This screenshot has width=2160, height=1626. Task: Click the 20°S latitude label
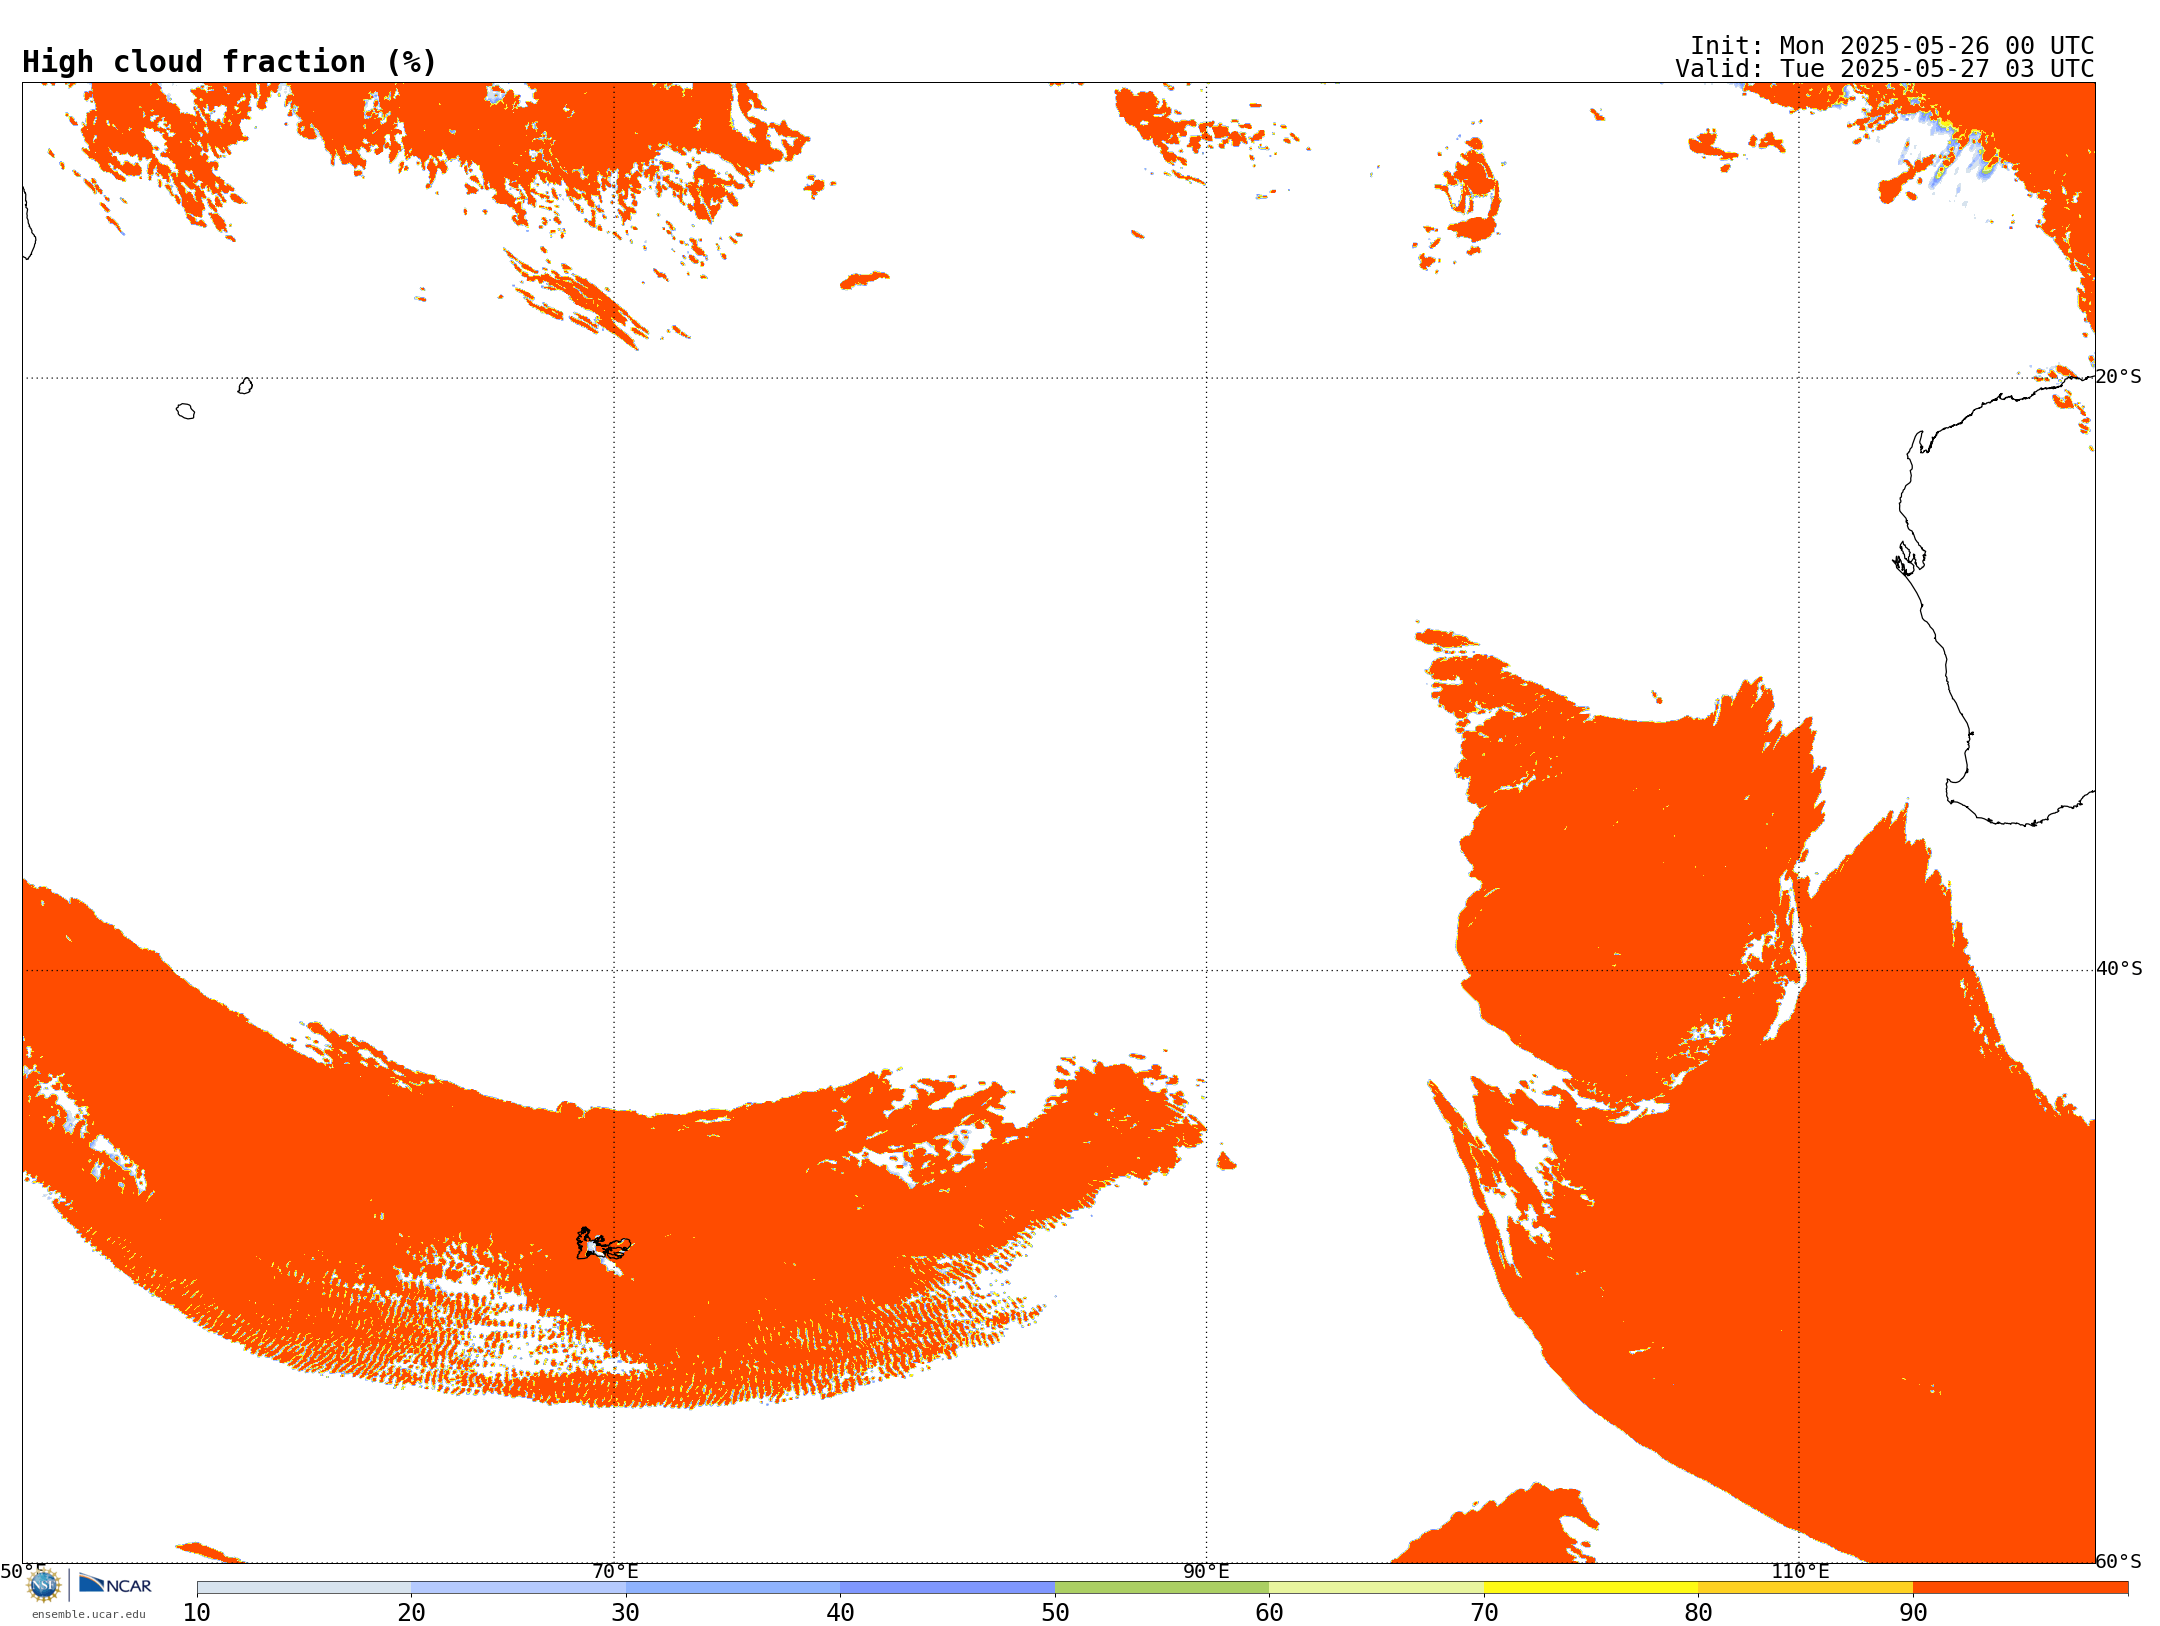click(2118, 377)
